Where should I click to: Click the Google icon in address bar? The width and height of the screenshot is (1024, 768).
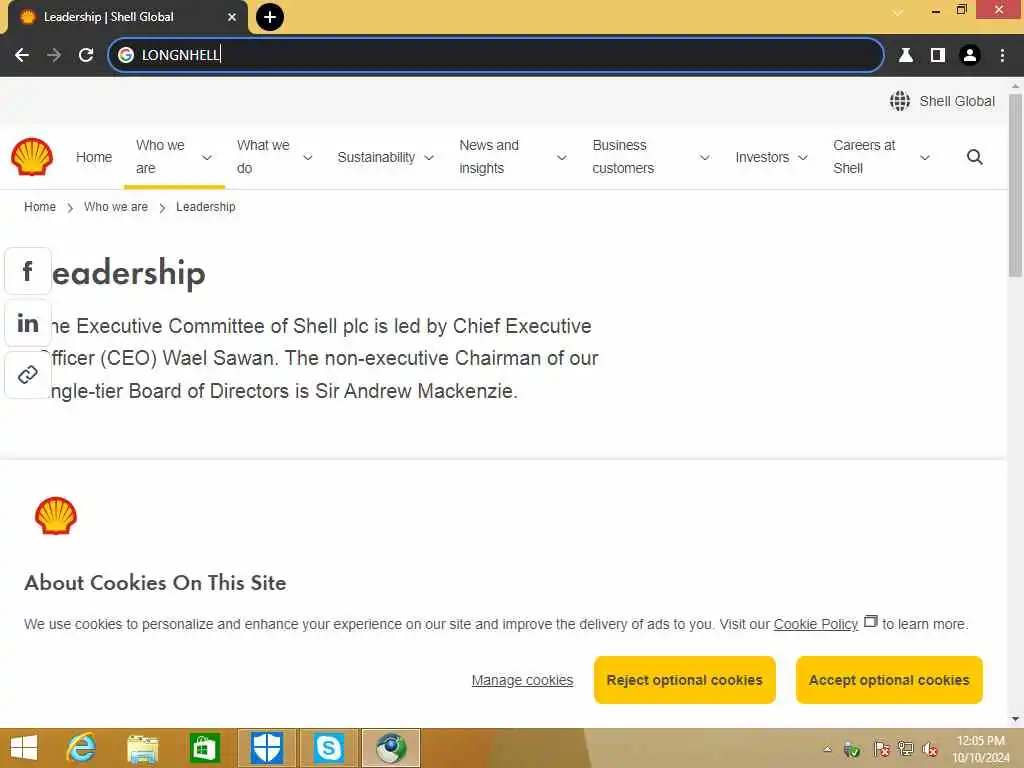125,55
